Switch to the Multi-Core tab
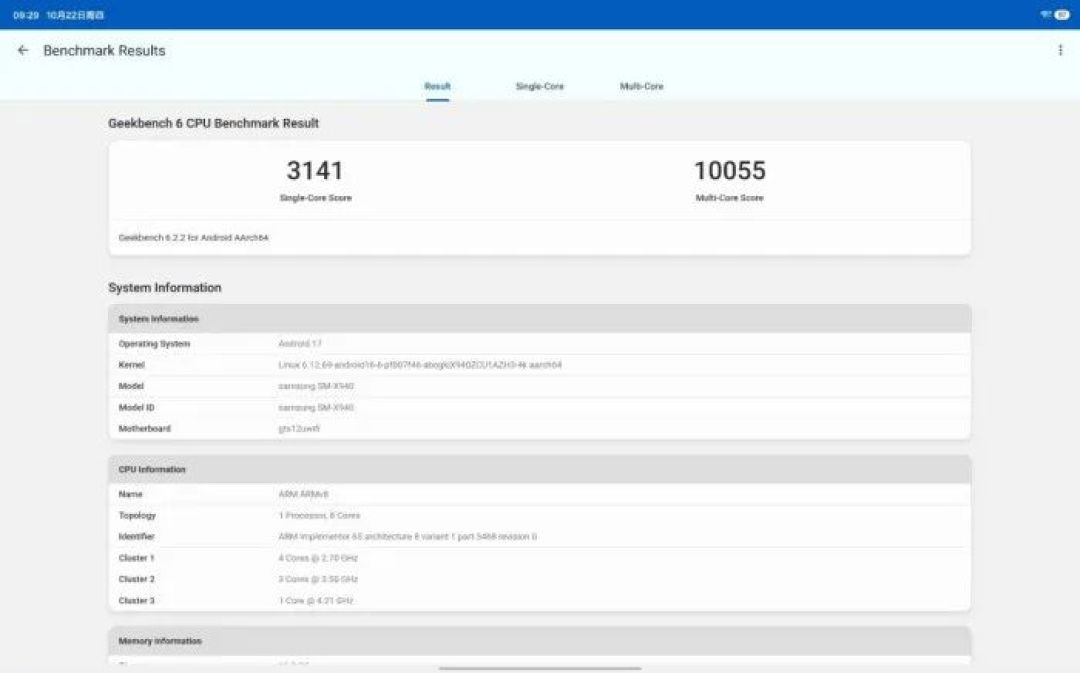1080x673 pixels. tap(641, 86)
